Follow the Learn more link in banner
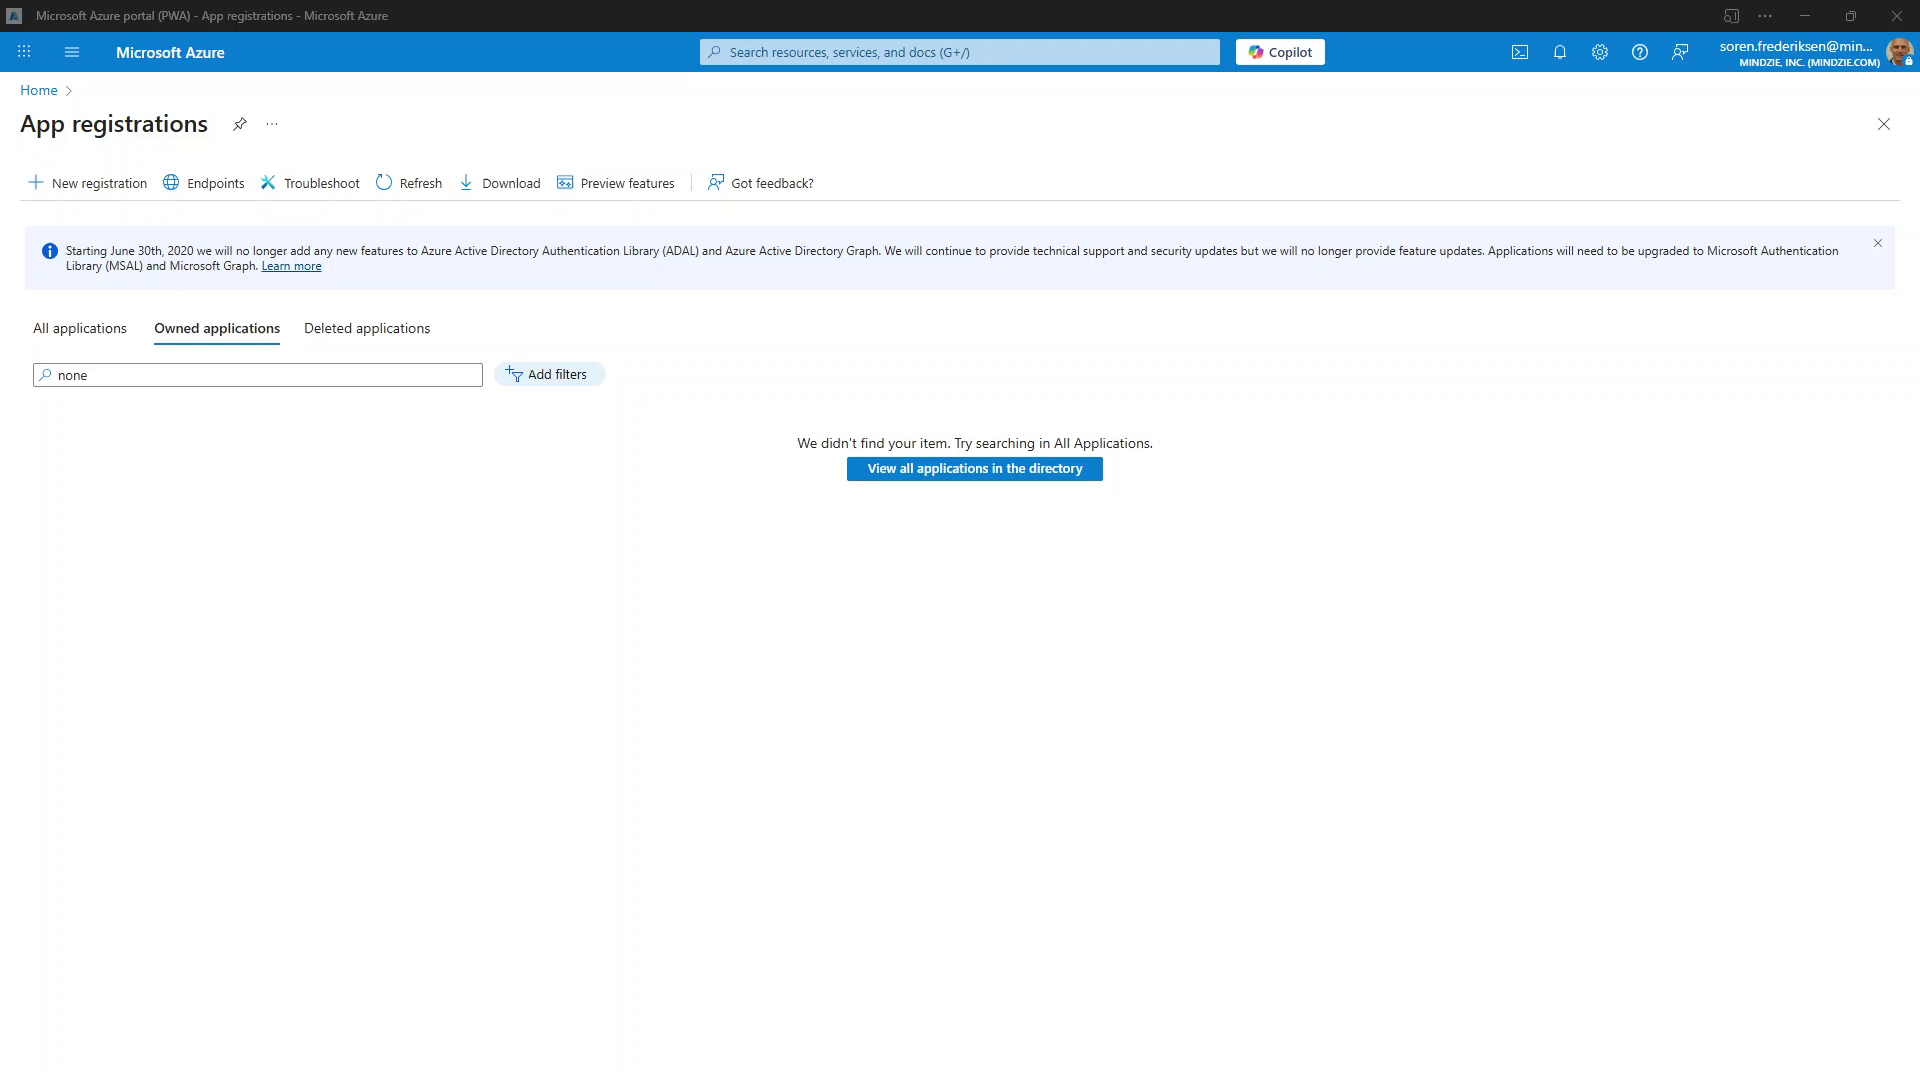The height and width of the screenshot is (1080, 1920). [x=291, y=266]
